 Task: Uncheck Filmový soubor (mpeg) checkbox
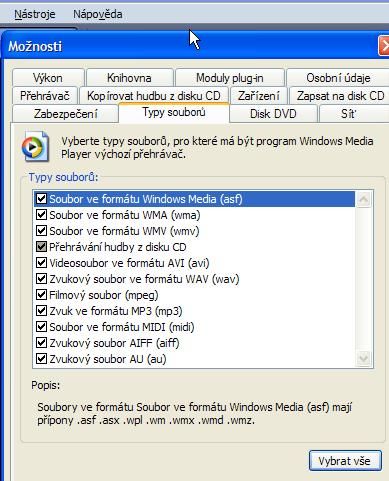(41, 295)
